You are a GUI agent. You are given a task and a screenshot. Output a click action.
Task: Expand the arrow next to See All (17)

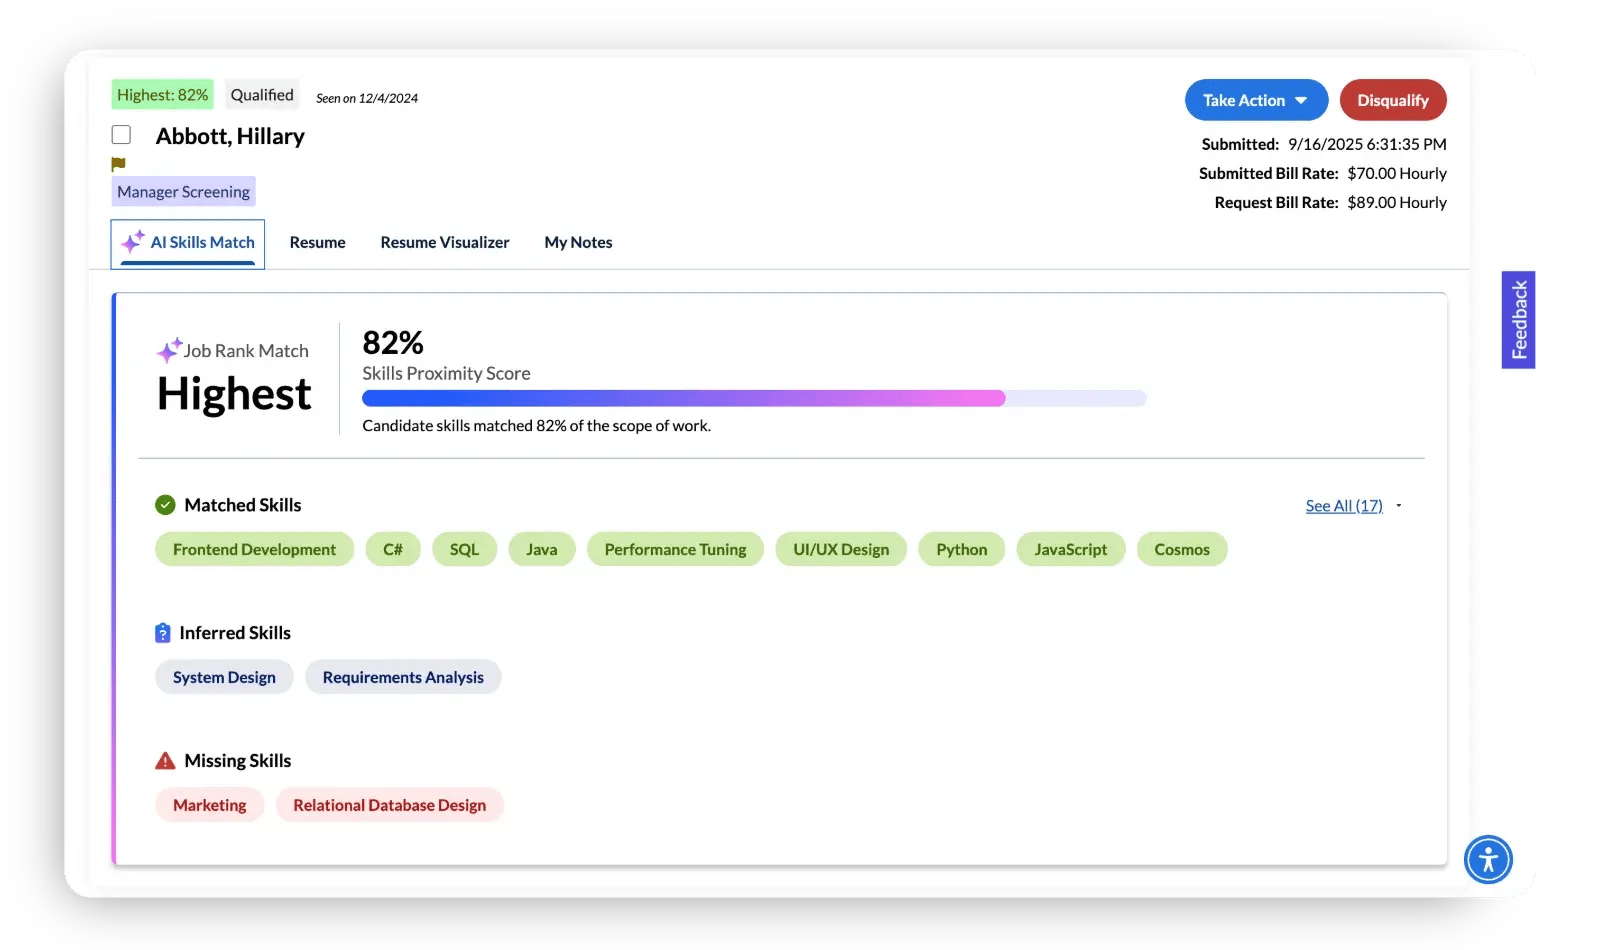[x=1399, y=506]
